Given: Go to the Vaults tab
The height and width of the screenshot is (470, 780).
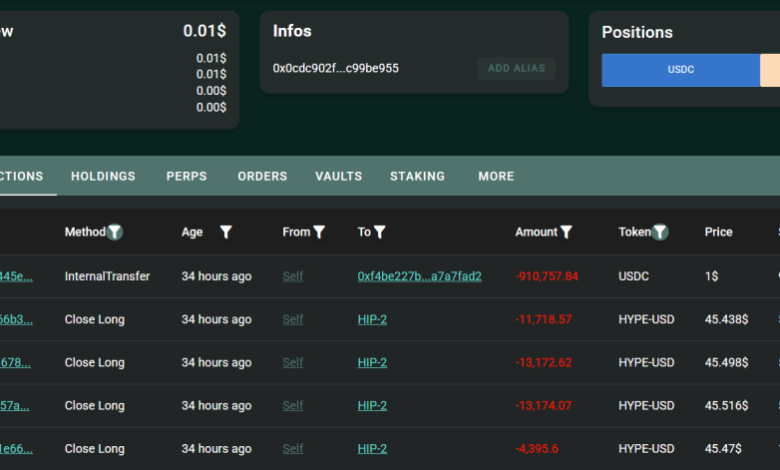Looking at the screenshot, I should click(x=338, y=176).
